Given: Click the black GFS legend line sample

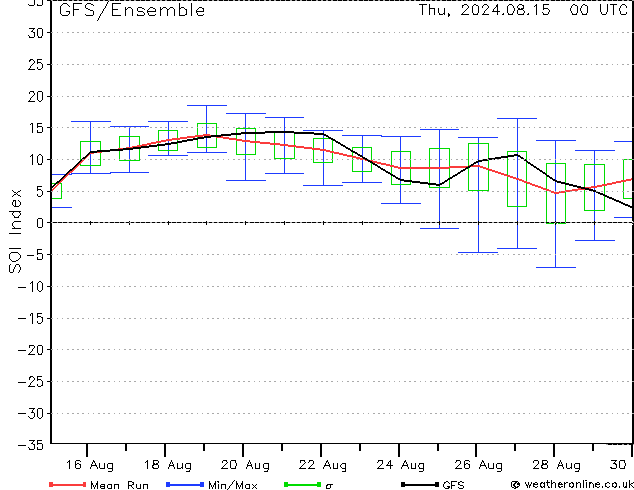Looking at the screenshot, I should point(420,484).
